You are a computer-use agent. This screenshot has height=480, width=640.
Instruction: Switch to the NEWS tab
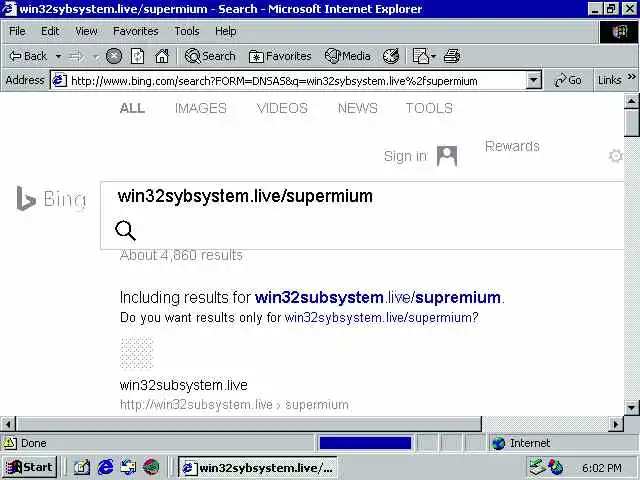coord(358,108)
